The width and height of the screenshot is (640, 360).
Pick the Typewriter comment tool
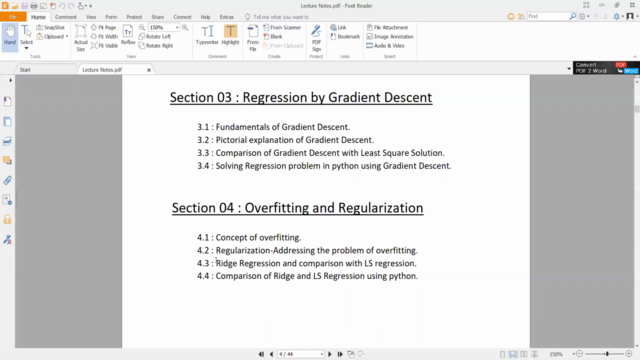[207, 35]
